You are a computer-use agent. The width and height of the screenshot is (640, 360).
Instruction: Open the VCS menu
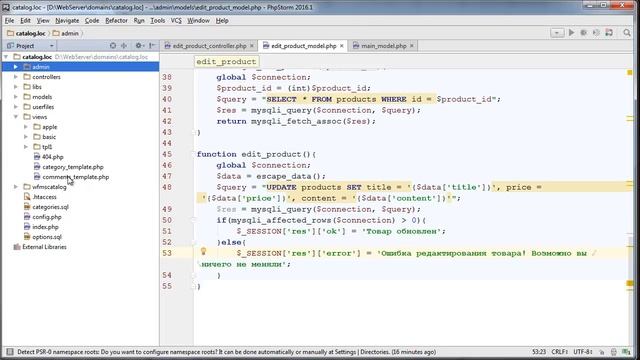pyautogui.click(x=176, y=20)
